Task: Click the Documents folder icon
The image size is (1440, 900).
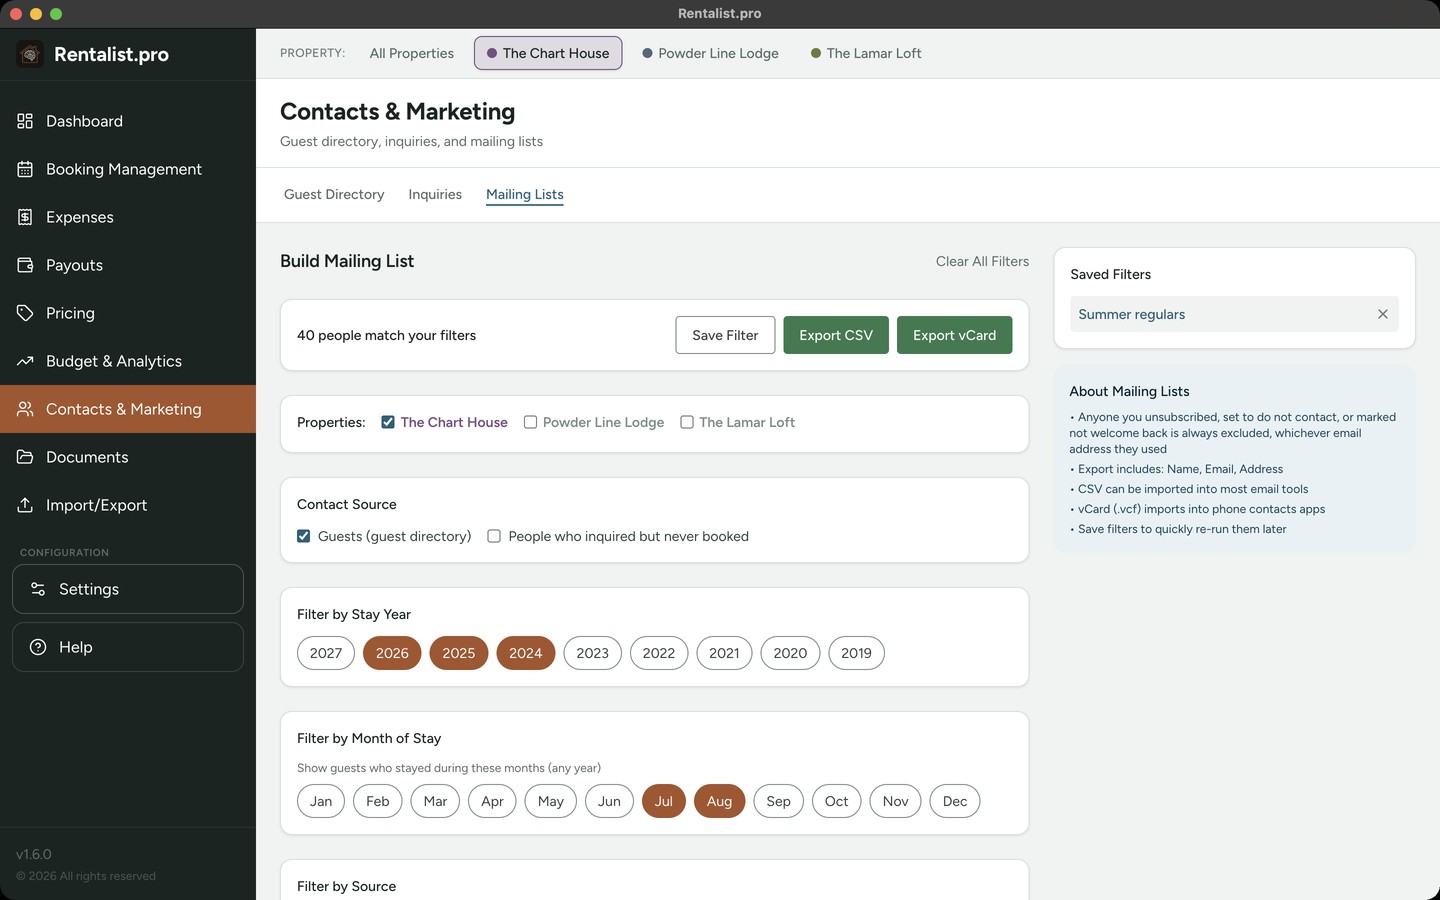Action: pyautogui.click(x=25, y=457)
